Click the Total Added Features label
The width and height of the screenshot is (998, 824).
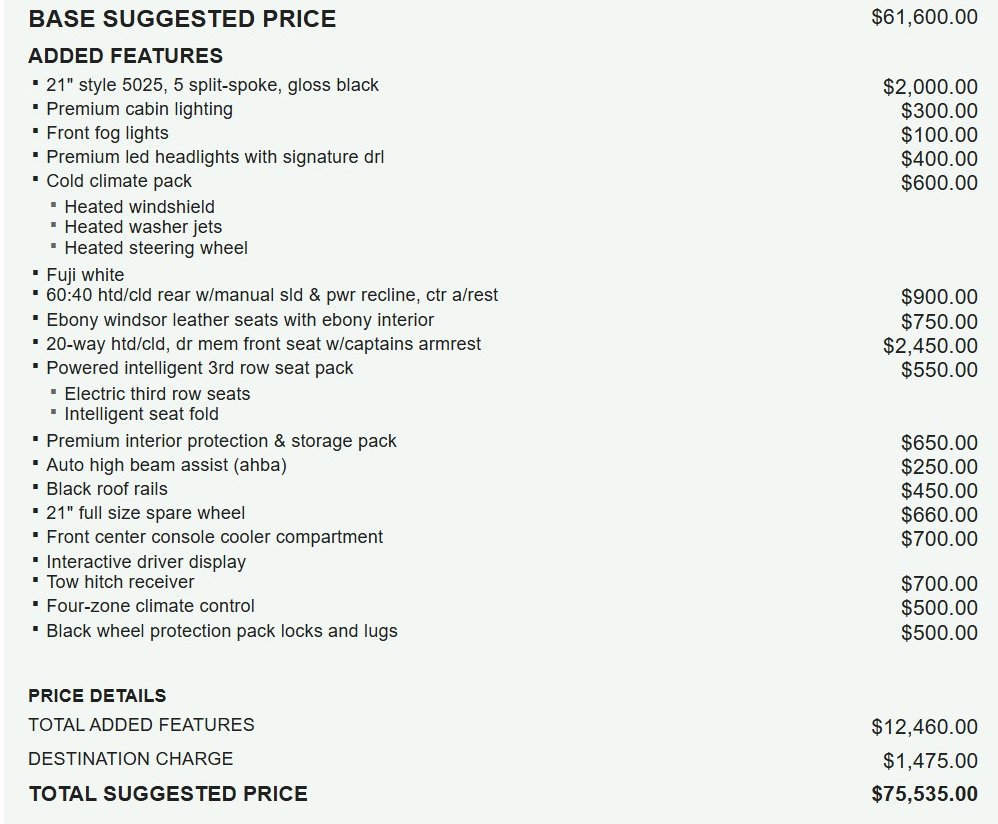[141, 725]
